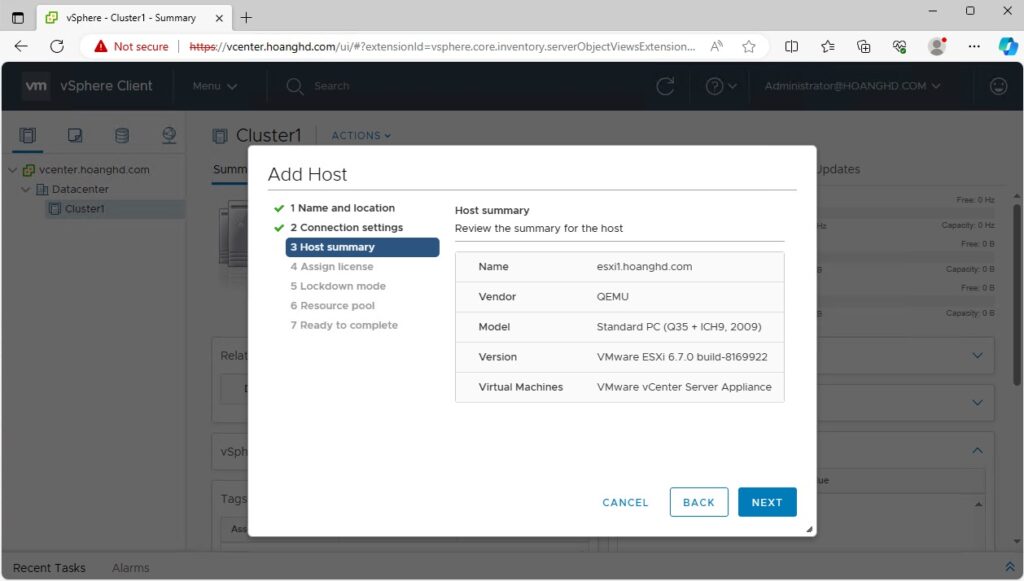Click the feedback smiley icon
This screenshot has height=581, width=1024.
click(998, 86)
